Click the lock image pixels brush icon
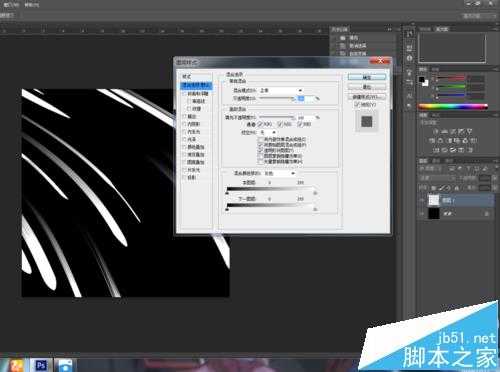 click(x=441, y=188)
